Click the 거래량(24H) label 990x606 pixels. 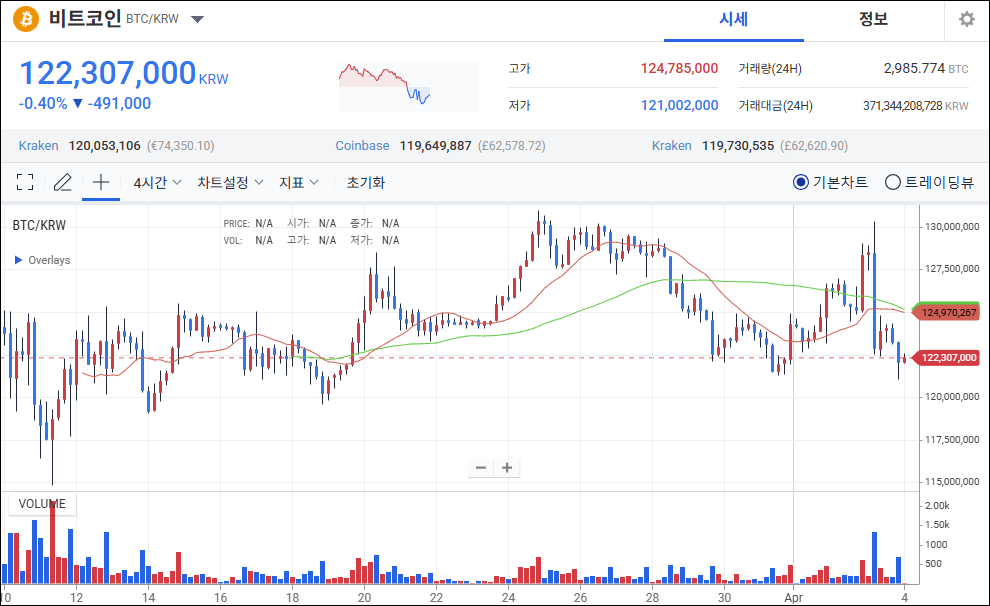coord(770,68)
